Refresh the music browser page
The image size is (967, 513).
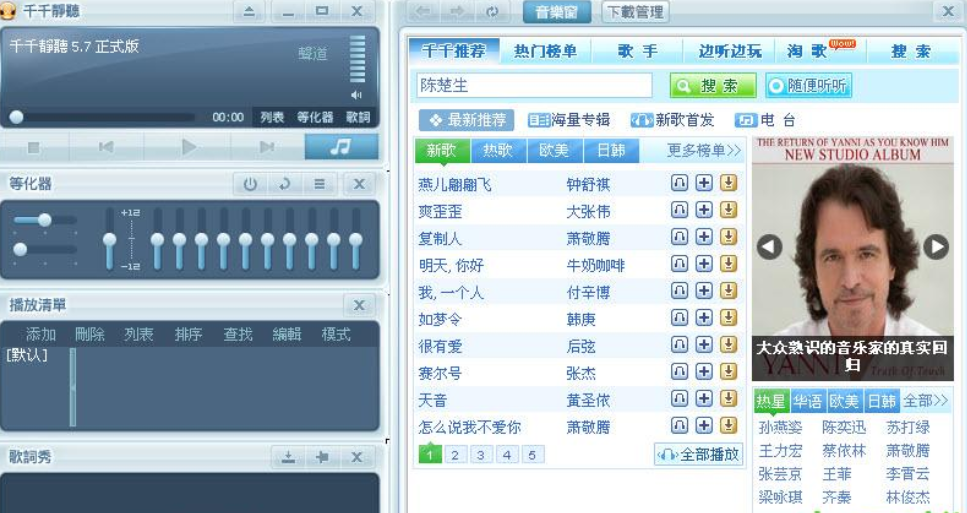(x=492, y=12)
